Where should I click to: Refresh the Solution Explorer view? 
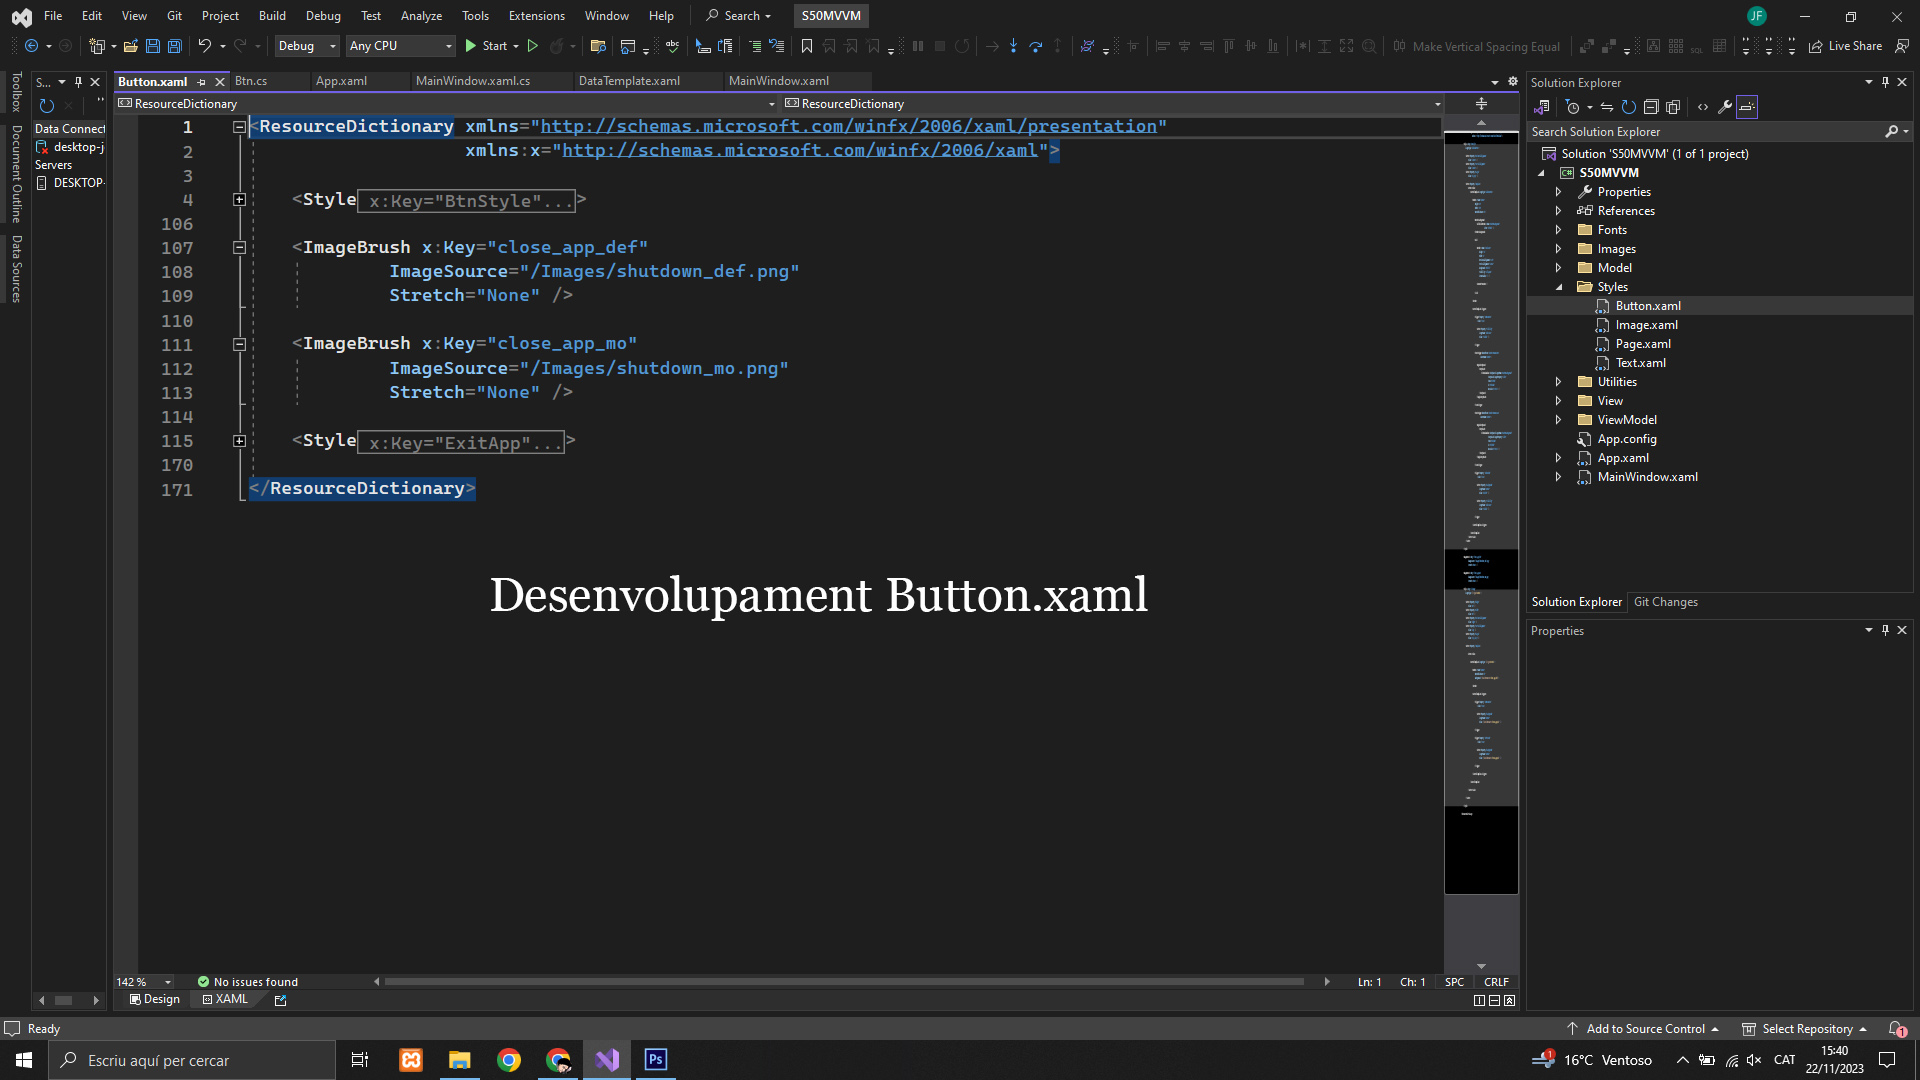1628,107
